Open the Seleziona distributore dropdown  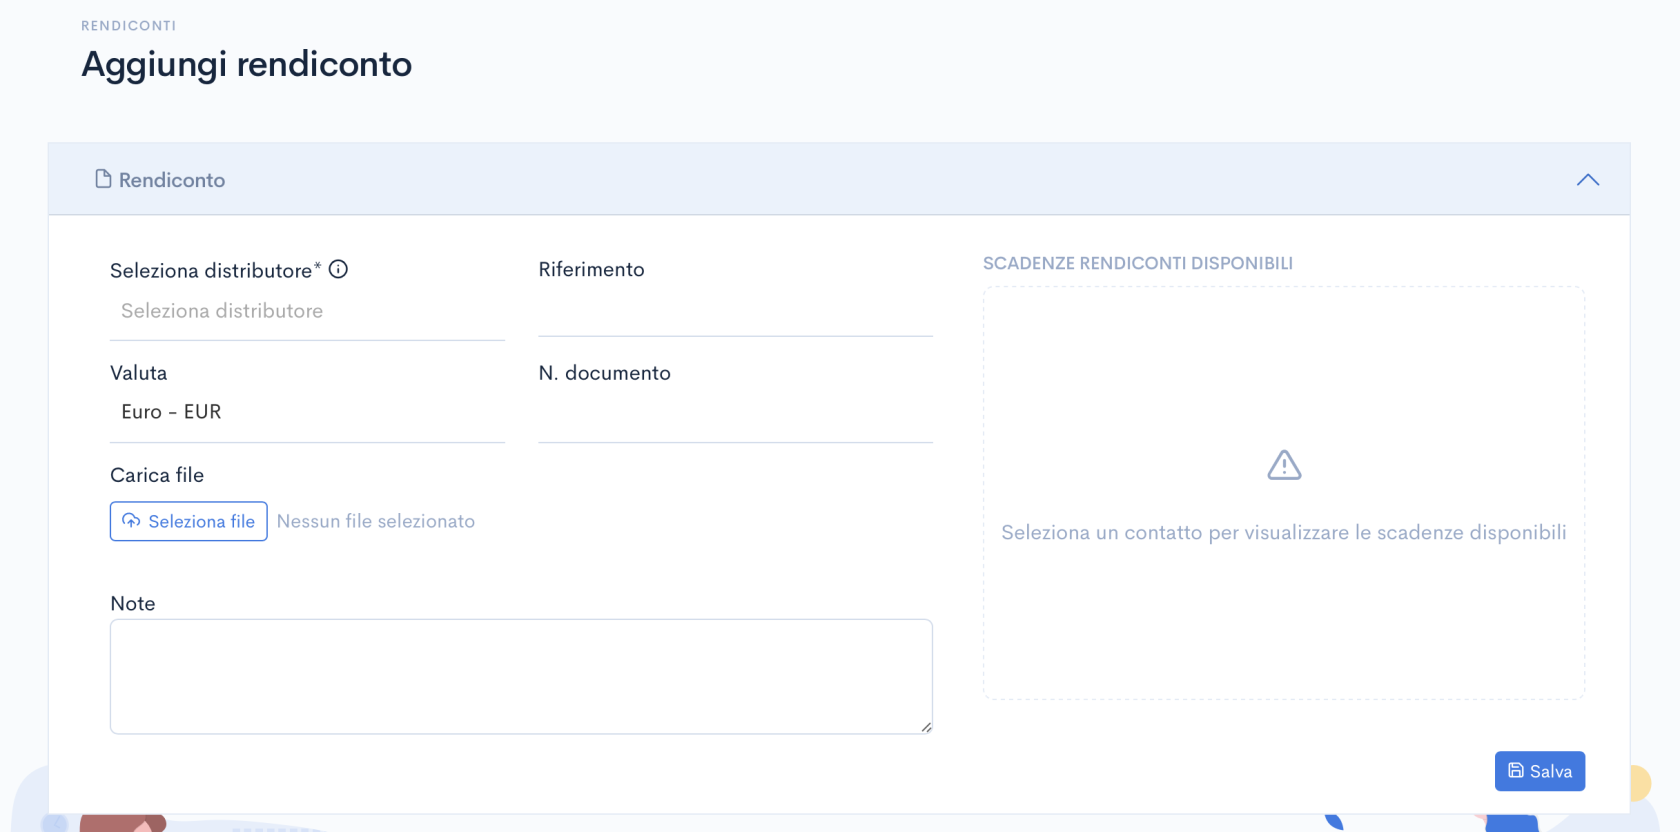307,311
